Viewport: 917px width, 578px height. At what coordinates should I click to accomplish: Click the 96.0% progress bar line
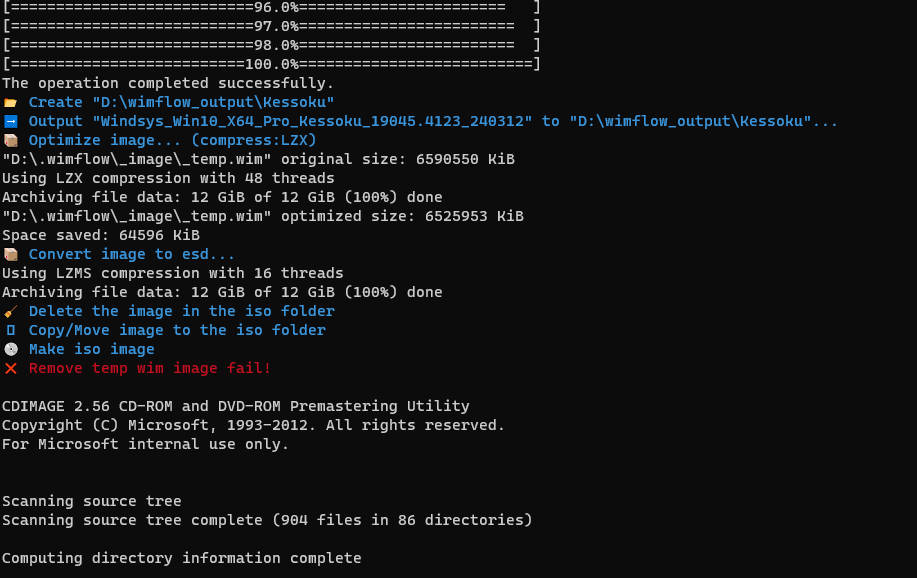271,7
